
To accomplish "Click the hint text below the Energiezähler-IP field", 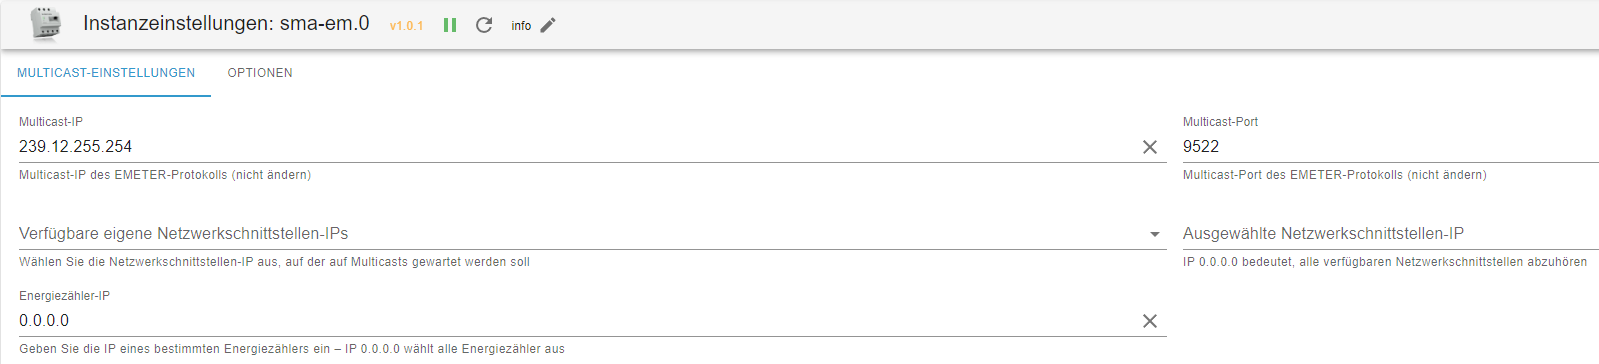I will (292, 349).
